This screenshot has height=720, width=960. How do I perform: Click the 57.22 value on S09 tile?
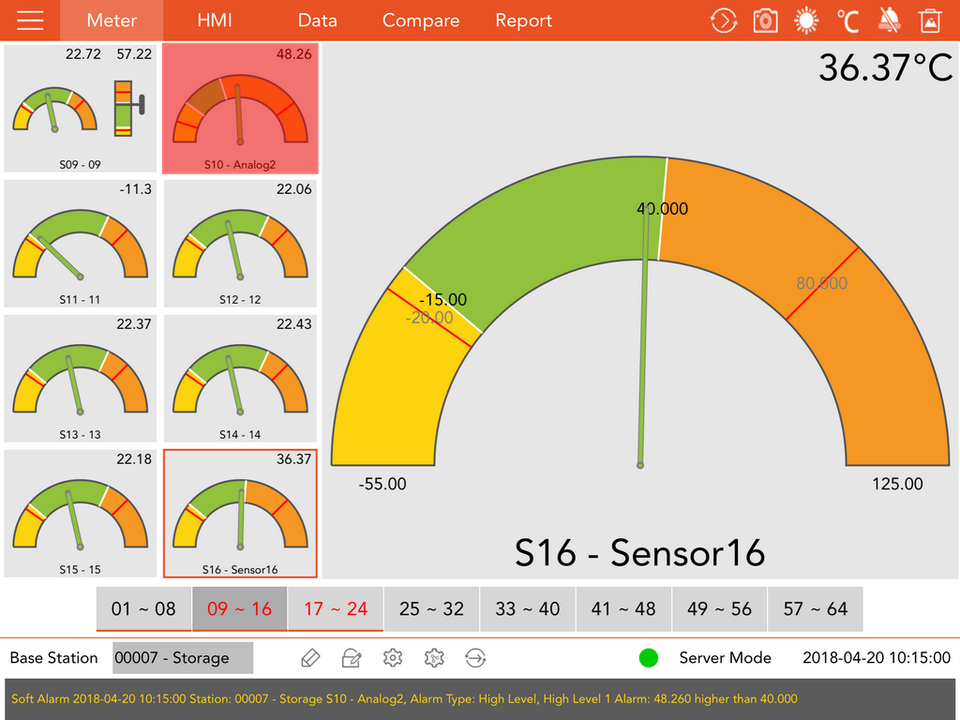(x=134, y=54)
